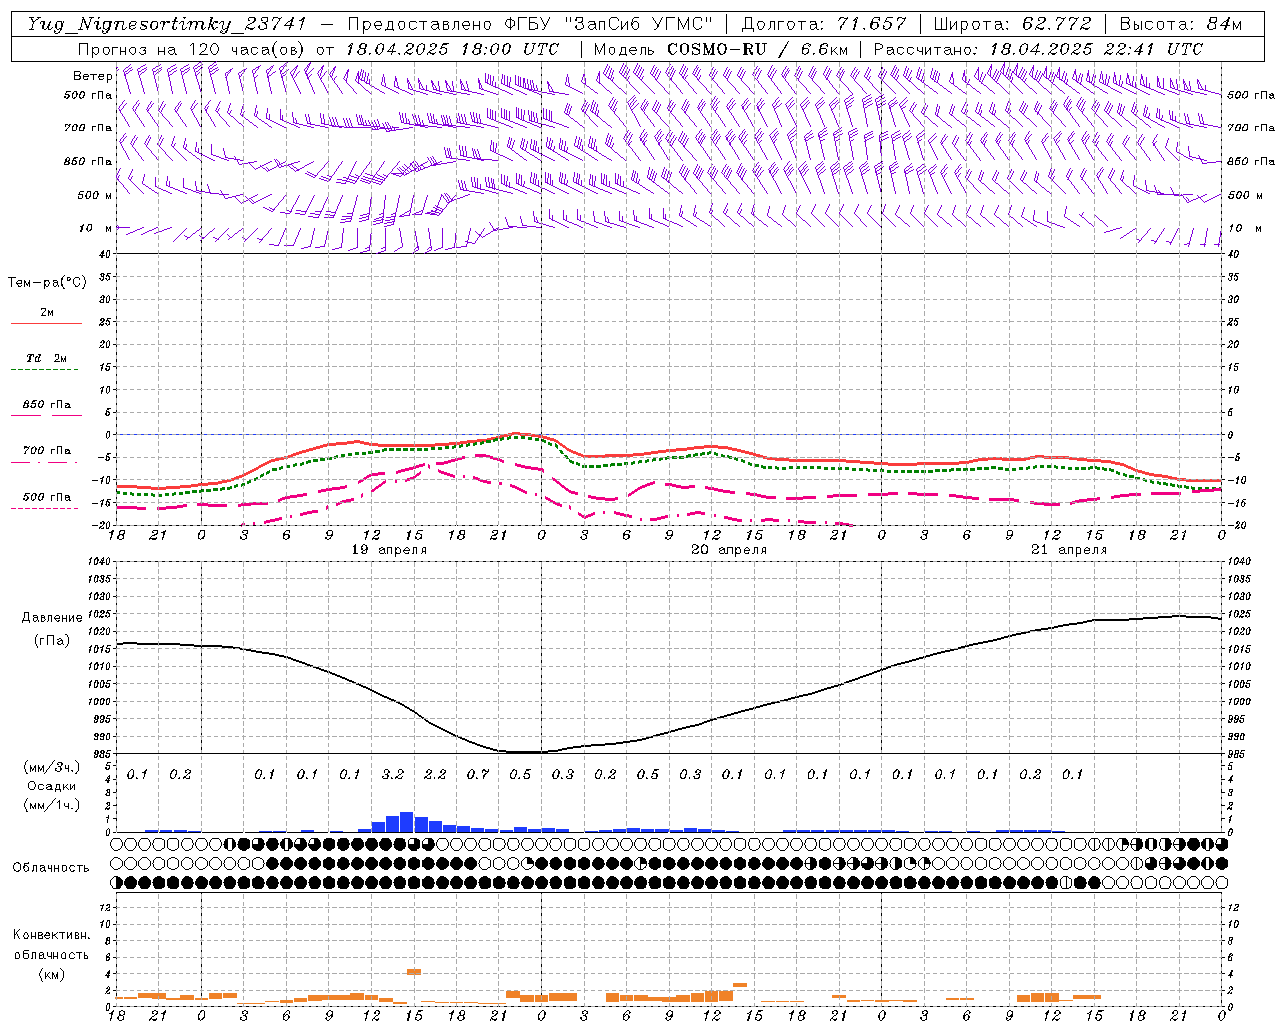Select the 3.2 precipitation total value
Screen dimensions: 1280x1024
pos(393,775)
